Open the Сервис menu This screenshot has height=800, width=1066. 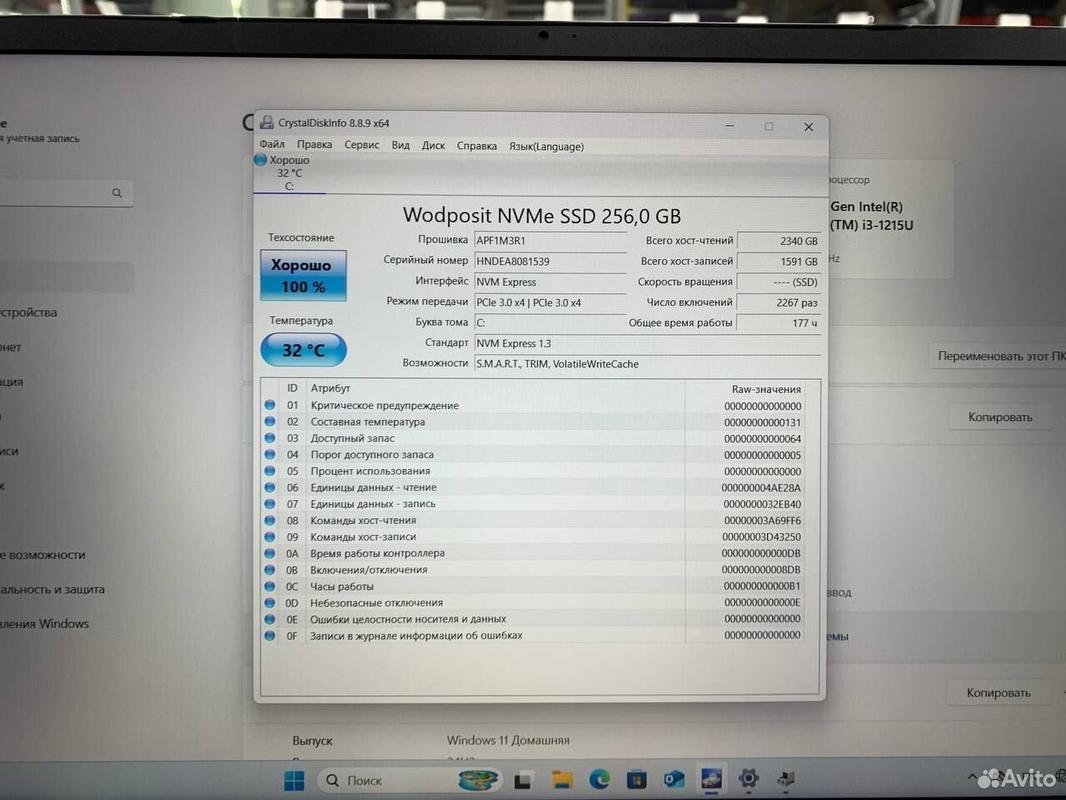[x=362, y=145]
